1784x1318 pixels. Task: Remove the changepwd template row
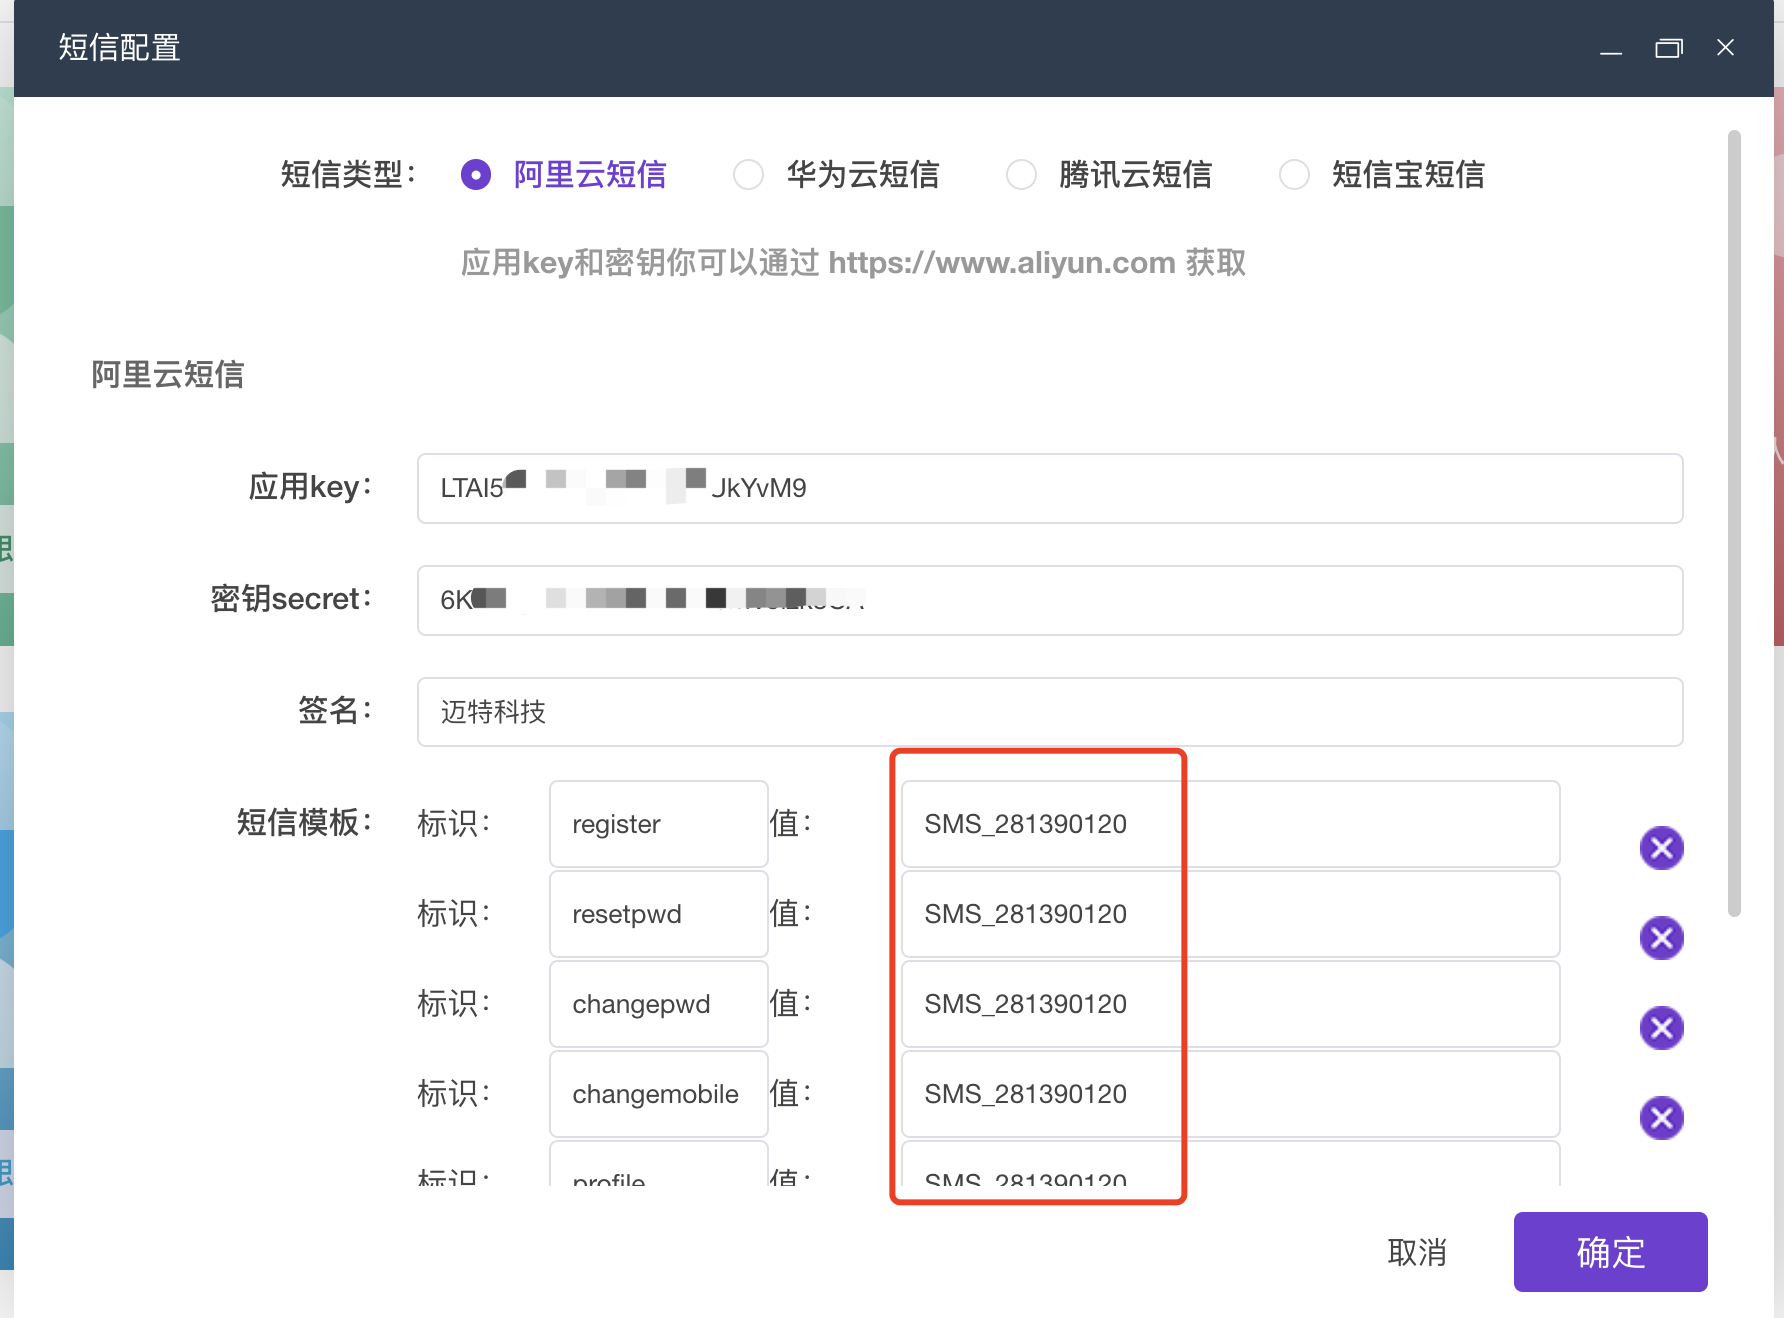1661,1027
